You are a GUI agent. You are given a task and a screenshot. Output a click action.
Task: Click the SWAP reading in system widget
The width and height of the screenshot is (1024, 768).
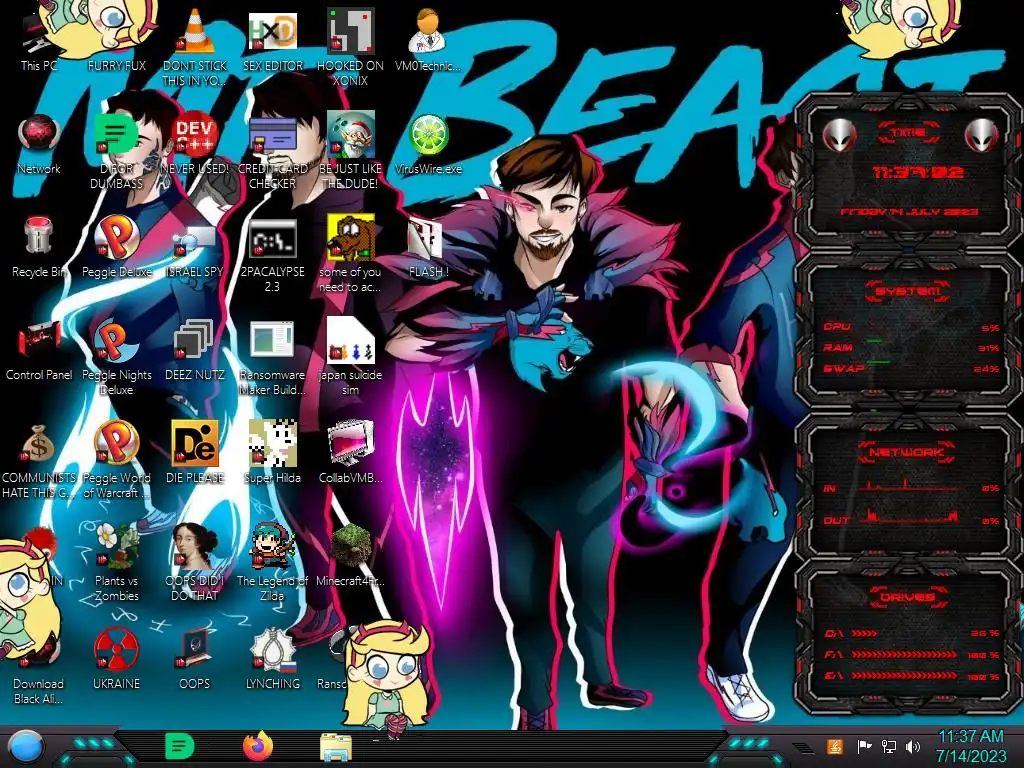click(912, 368)
